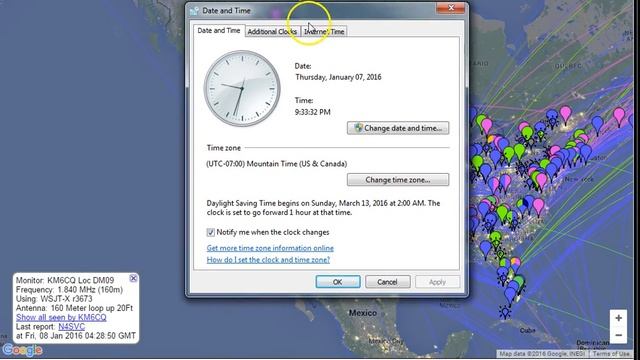The width and height of the screenshot is (640, 360).
Task: Click 'Frequency: 1.840 MHz (160m)' text
Action: (69, 290)
